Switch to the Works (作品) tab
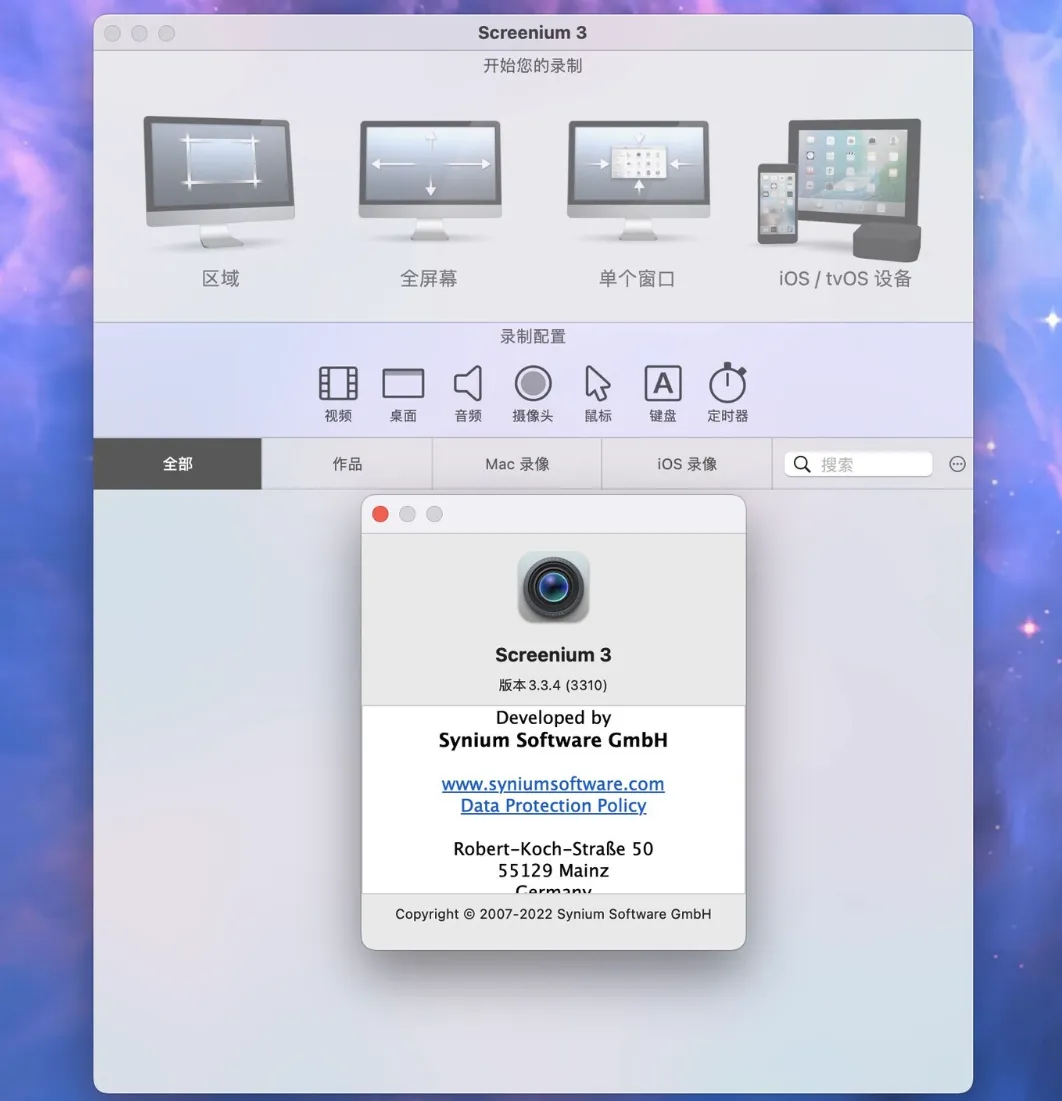 click(347, 464)
